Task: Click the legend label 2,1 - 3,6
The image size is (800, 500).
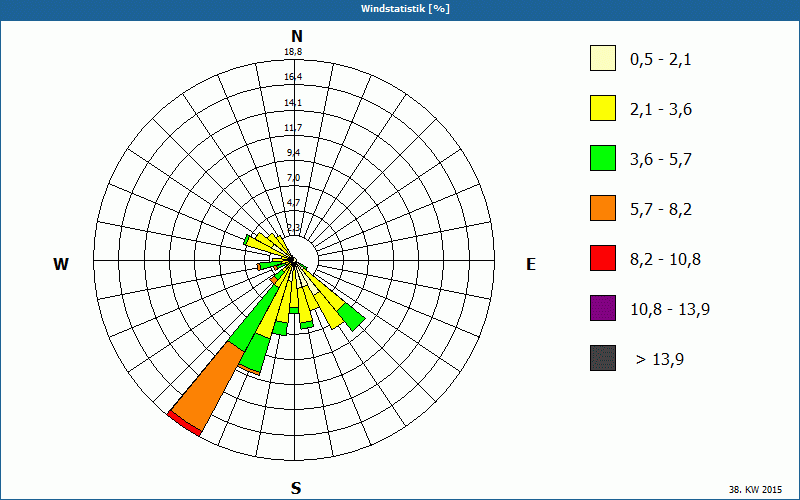Action: click(x=661, y=110)
